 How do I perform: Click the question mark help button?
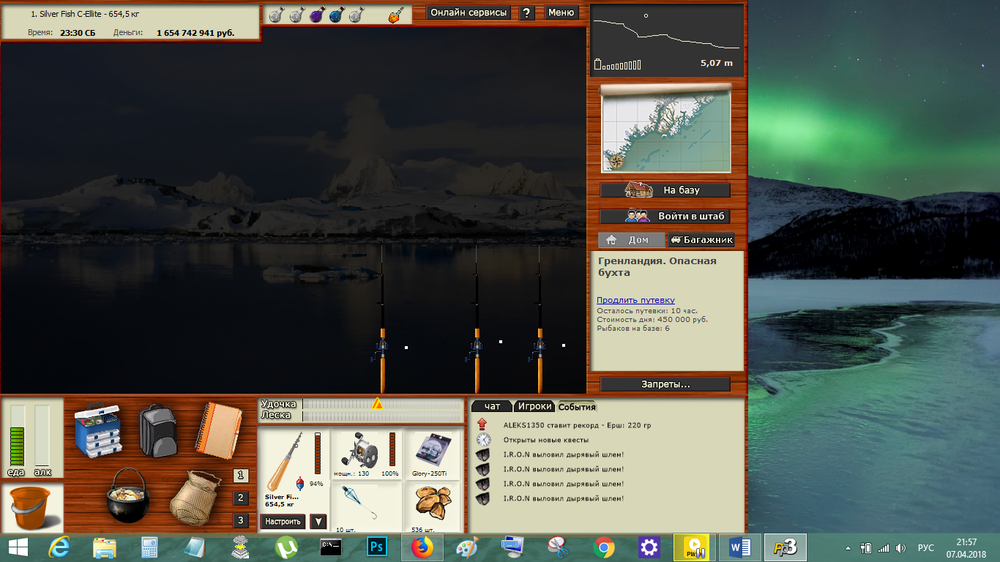(526, 13)
